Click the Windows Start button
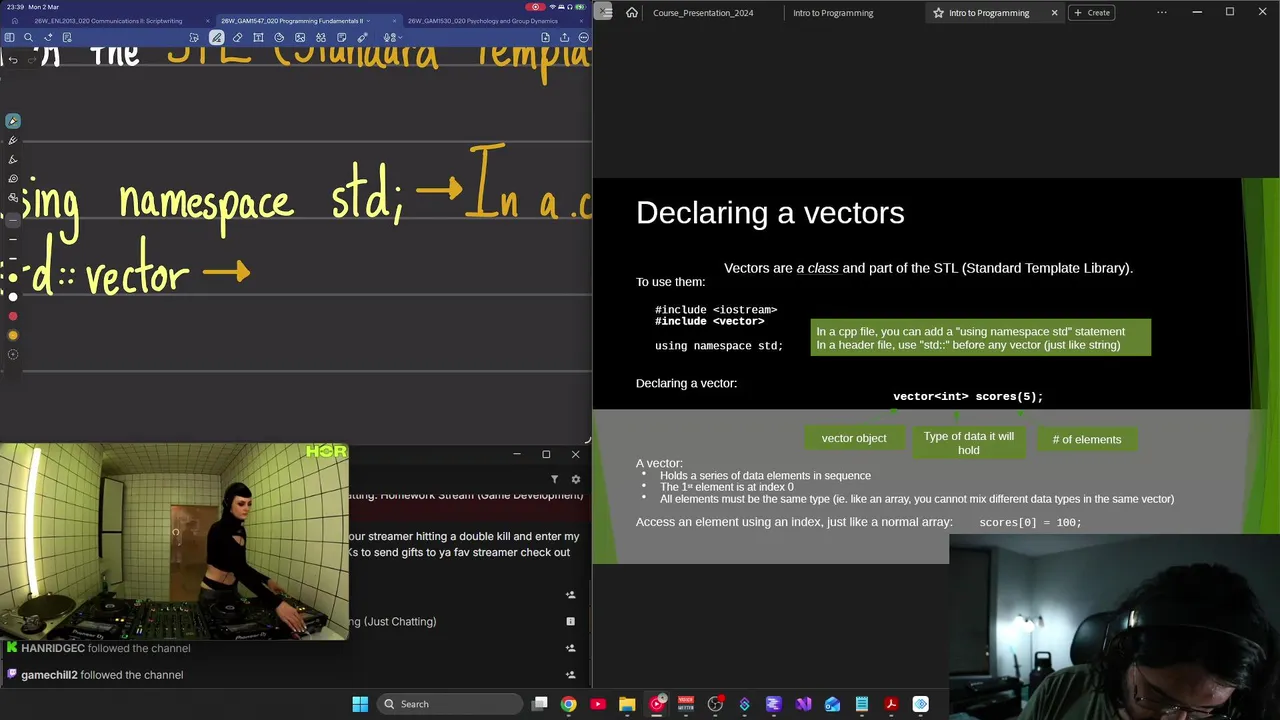The height and width of the screenshot is (720, 1280). (x=360, y=704)
